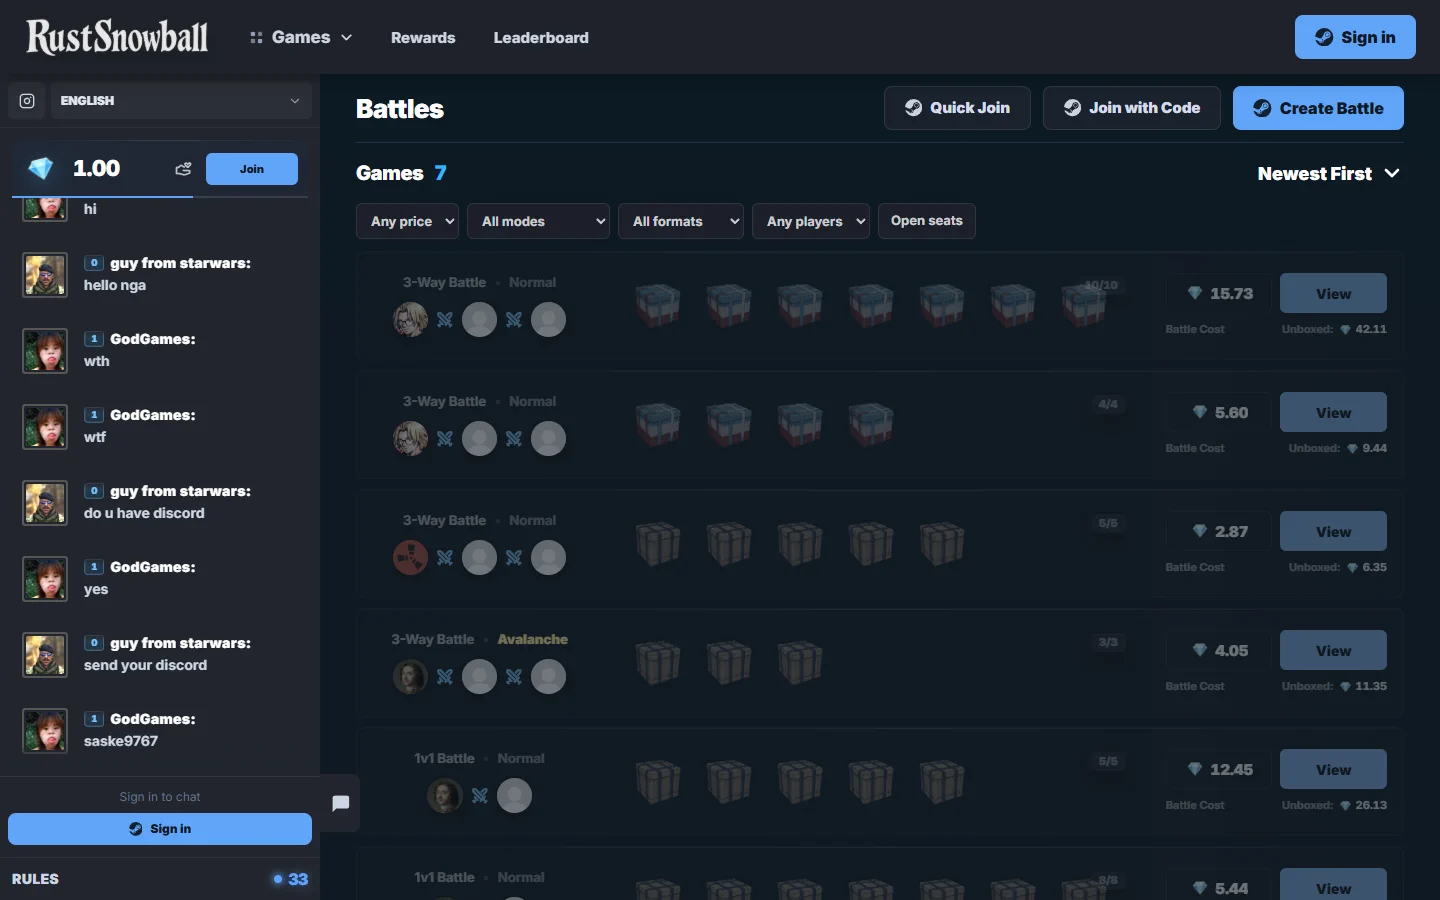This screenshot has width=1440, height=900.
Task: Click the top-right Sign in button
Action: click(x=1355, y=37)
